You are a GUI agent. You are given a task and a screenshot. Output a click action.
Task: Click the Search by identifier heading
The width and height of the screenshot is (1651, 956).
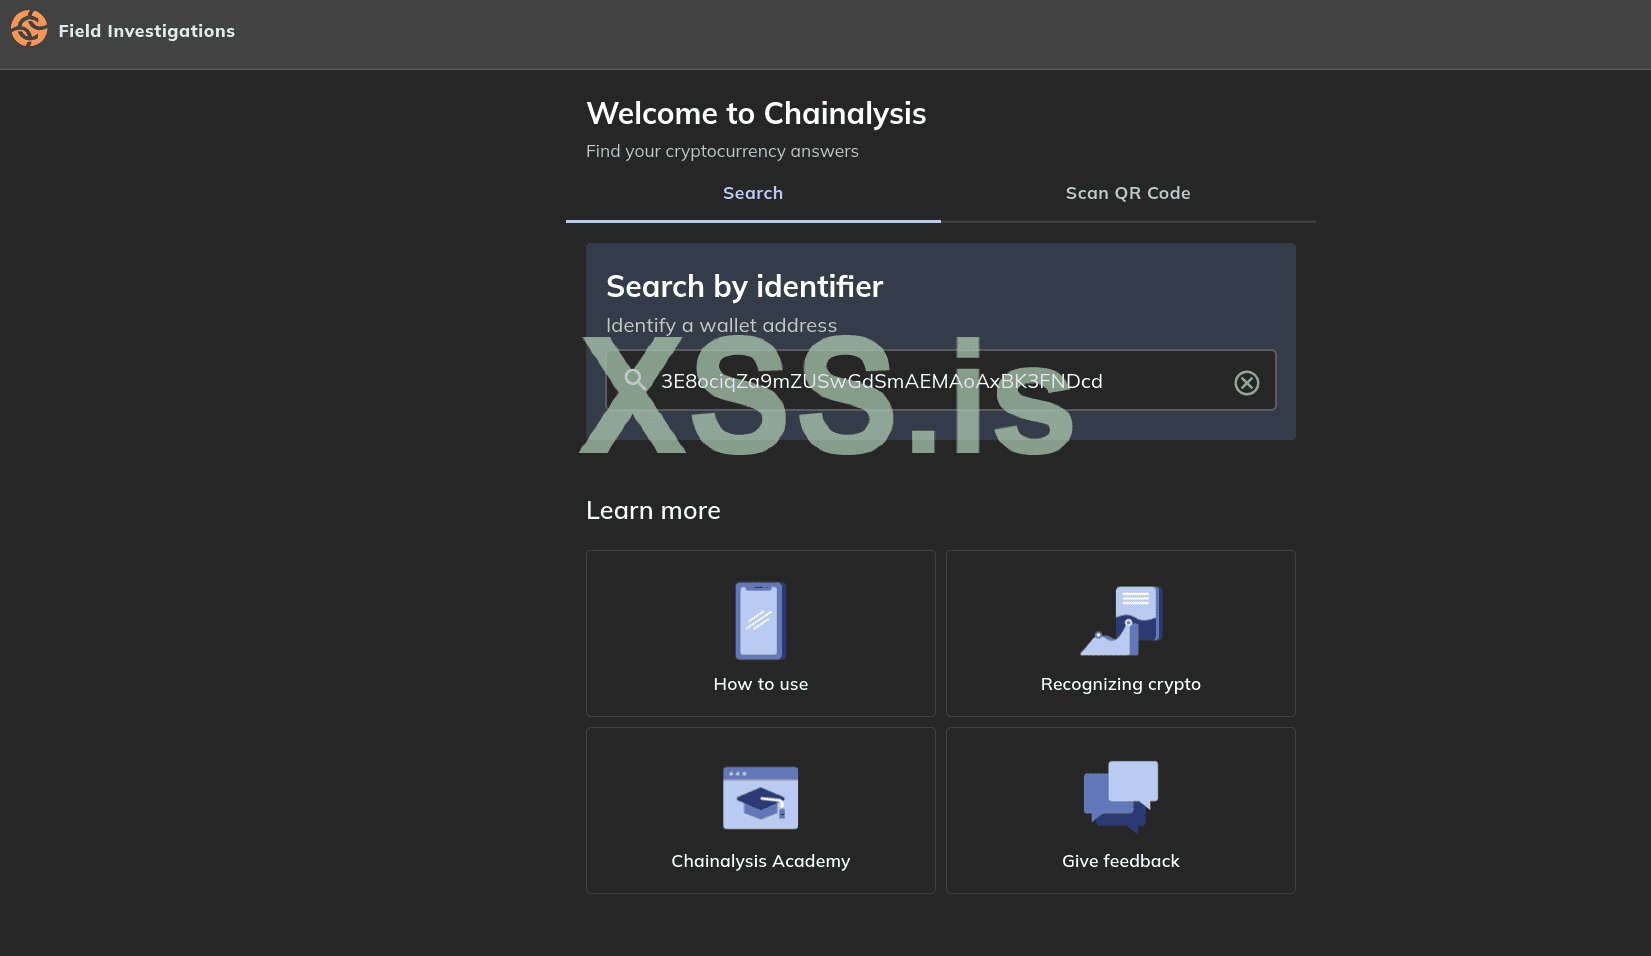click(x=744, y=287)
